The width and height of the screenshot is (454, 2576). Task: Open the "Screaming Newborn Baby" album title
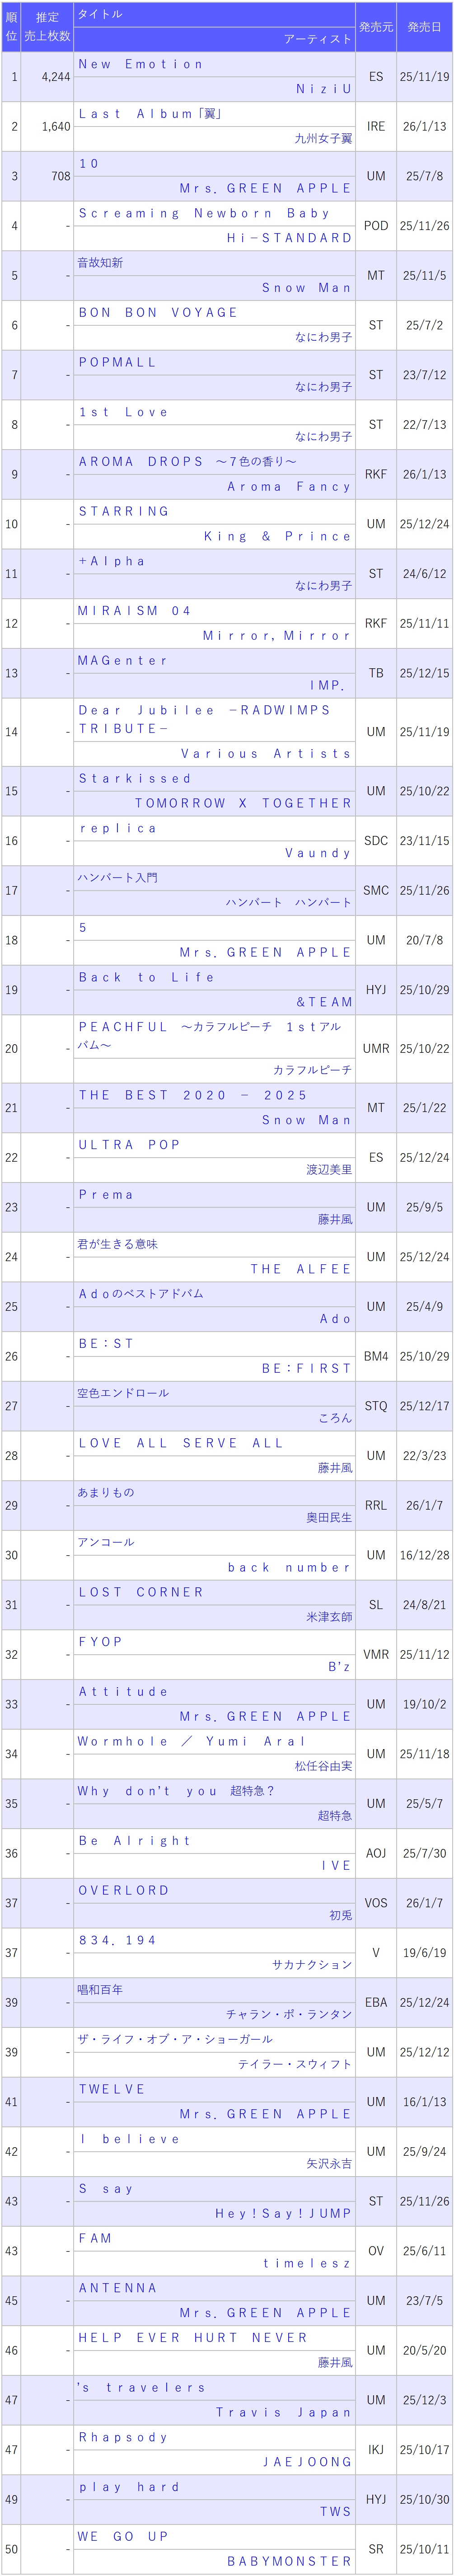[x=204, y=213]
